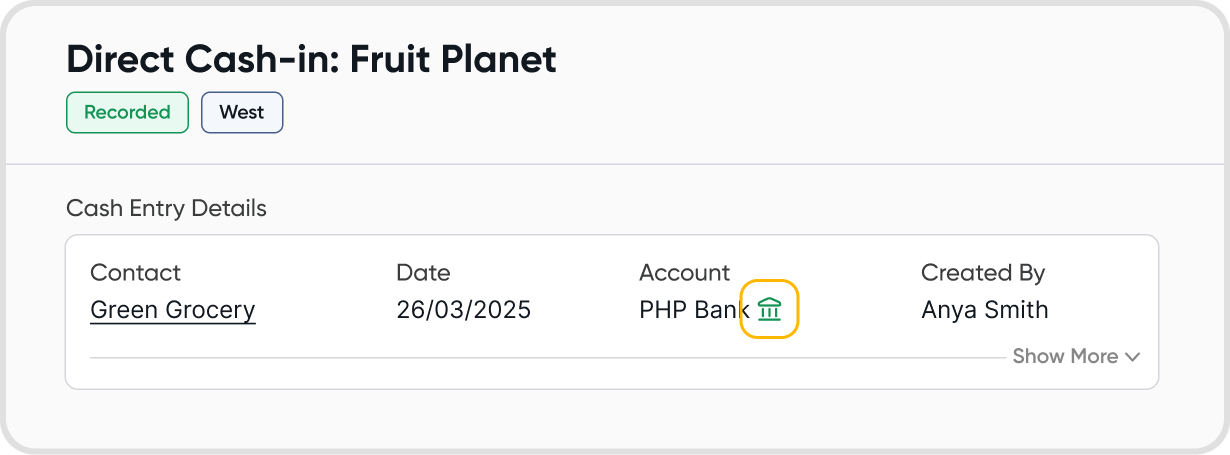Select the date value 26/03/2025

pyautogui.click(x=463, y=310)
